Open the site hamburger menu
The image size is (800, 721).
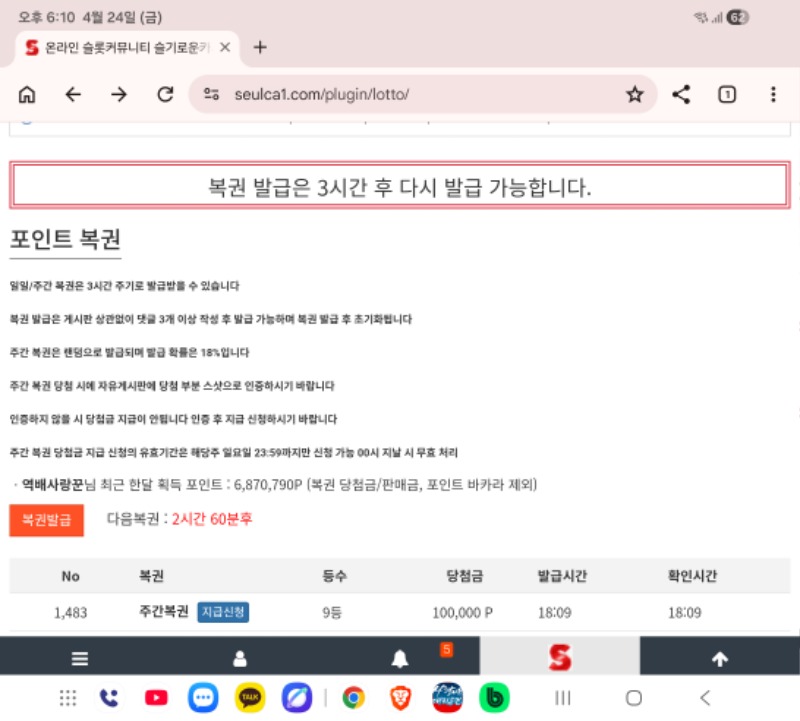[80, 659]
